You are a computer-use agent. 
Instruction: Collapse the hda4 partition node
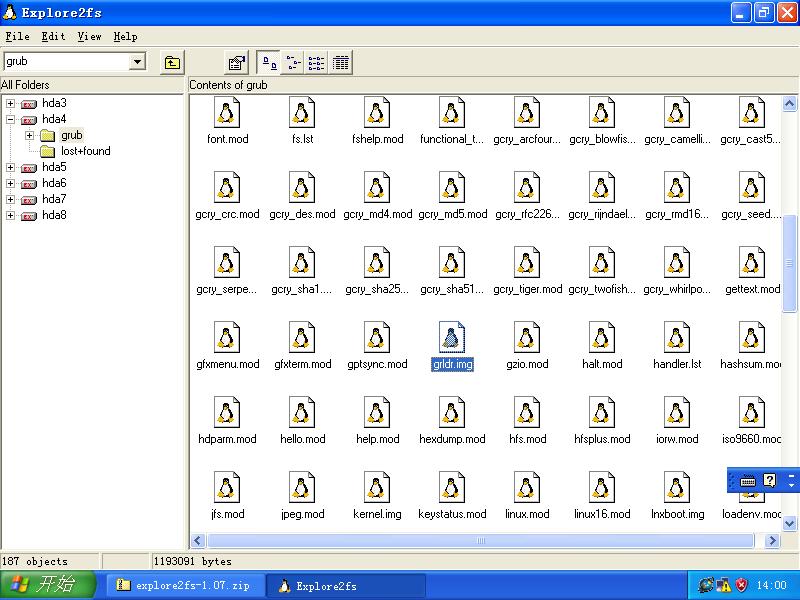(x=10, y=119)
